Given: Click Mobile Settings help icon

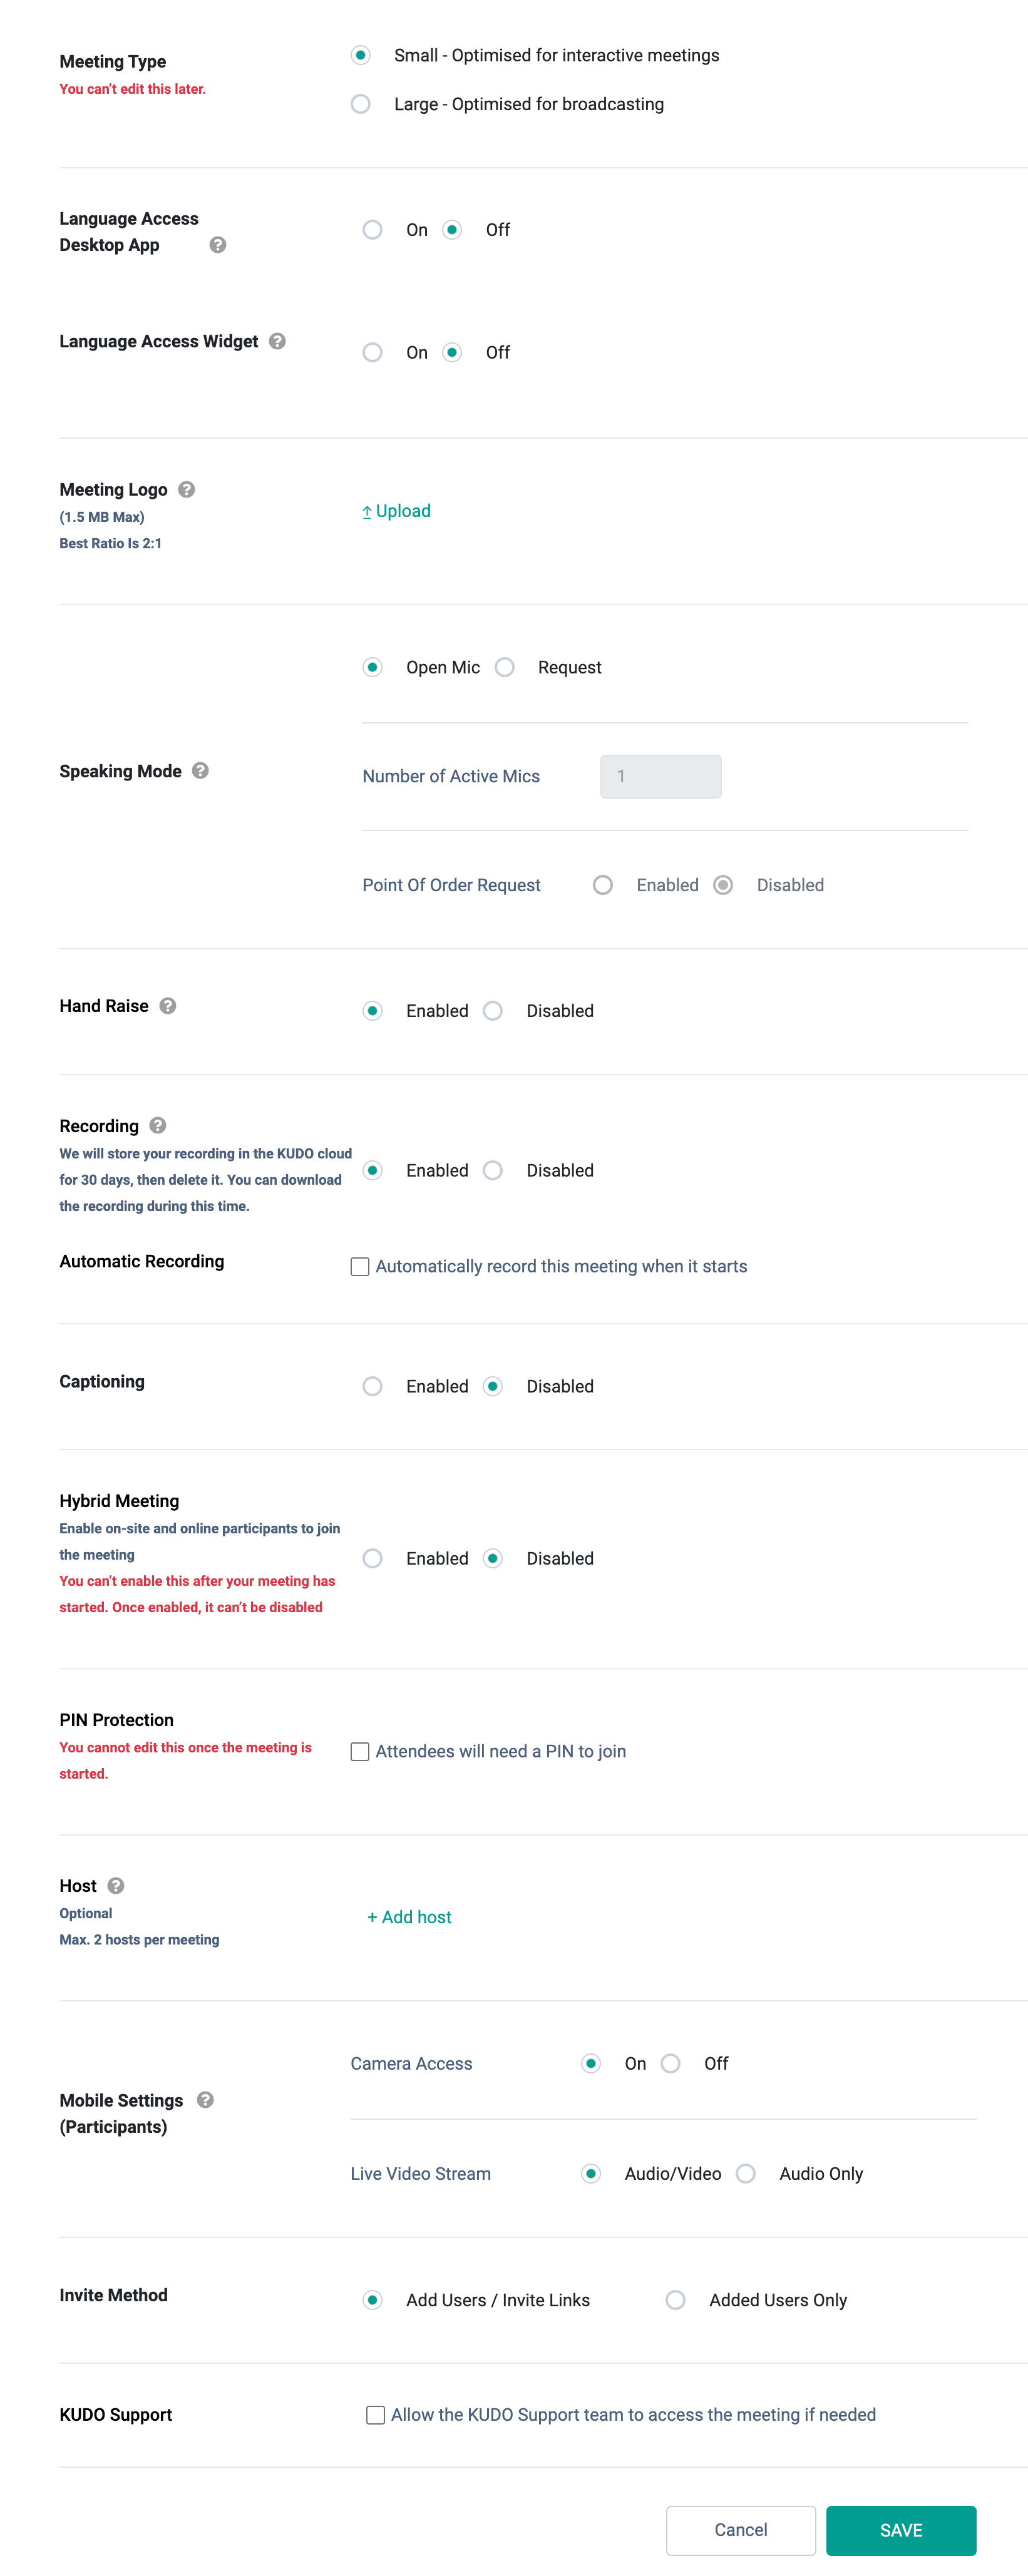Looking at the screenshot, I should 205,2099.
